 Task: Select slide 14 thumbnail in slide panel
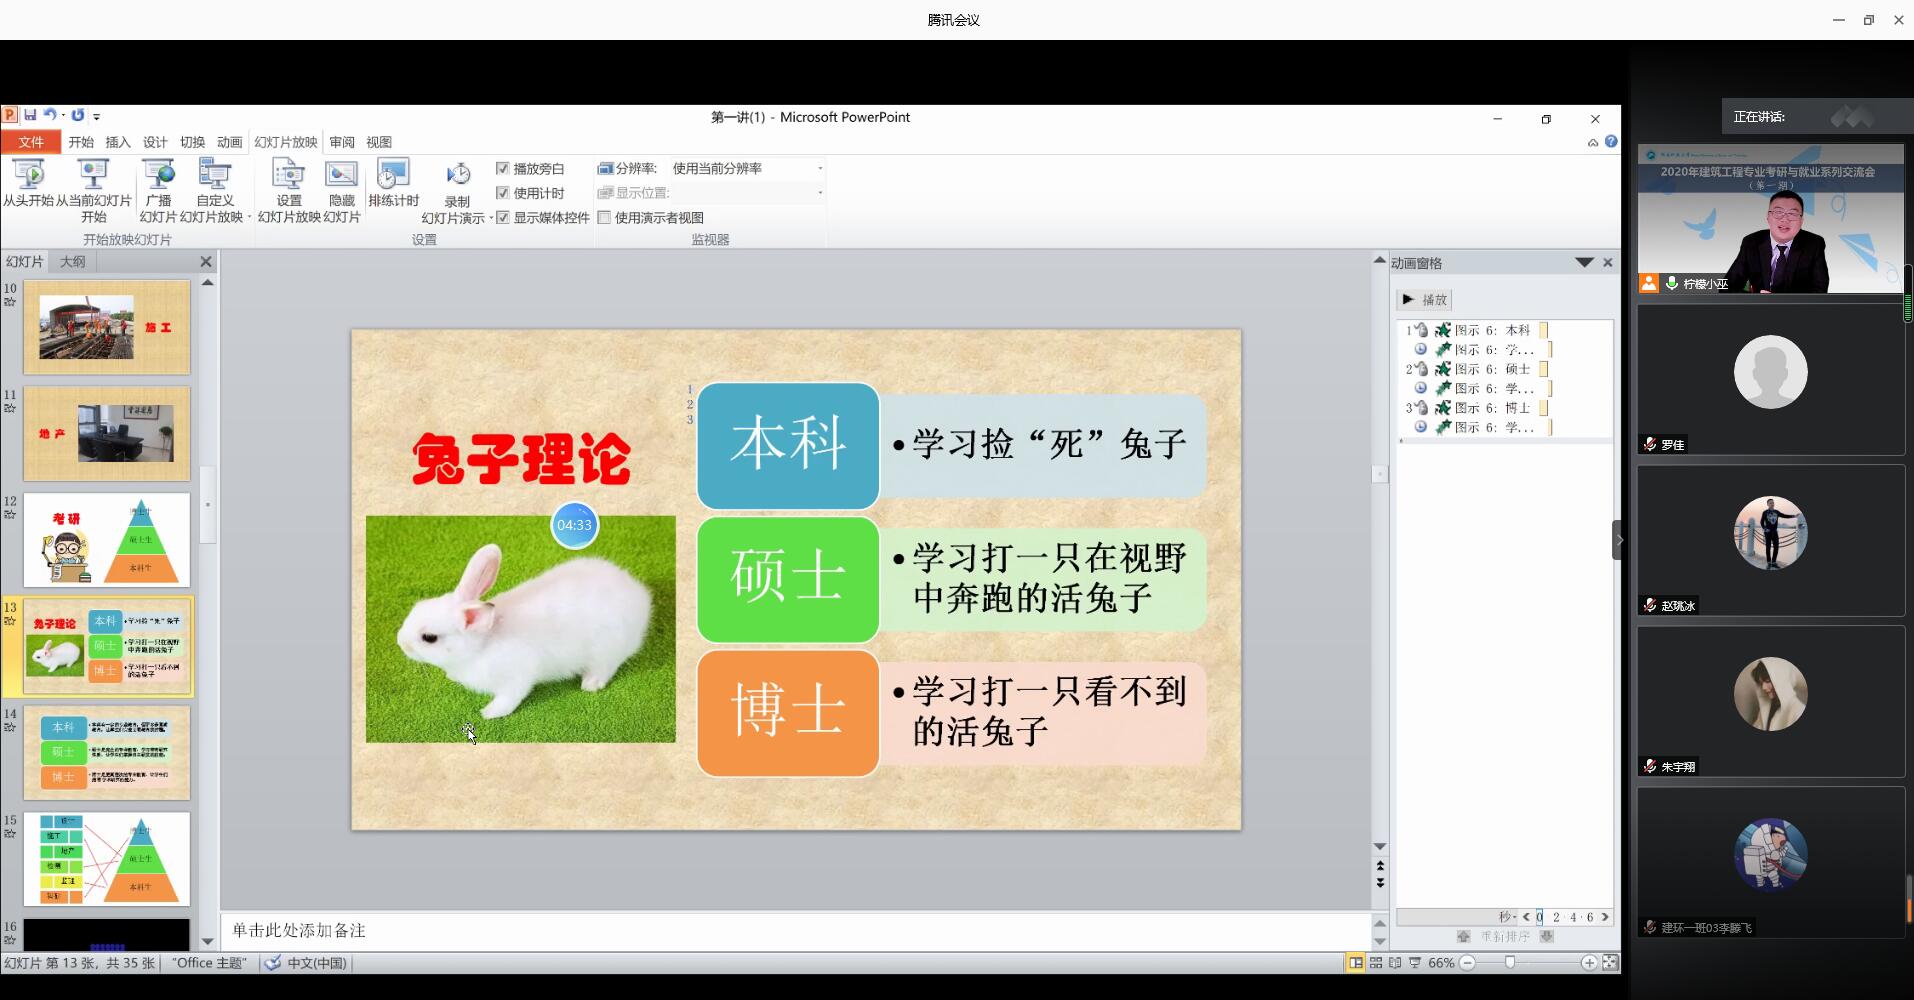click(108, 752)
